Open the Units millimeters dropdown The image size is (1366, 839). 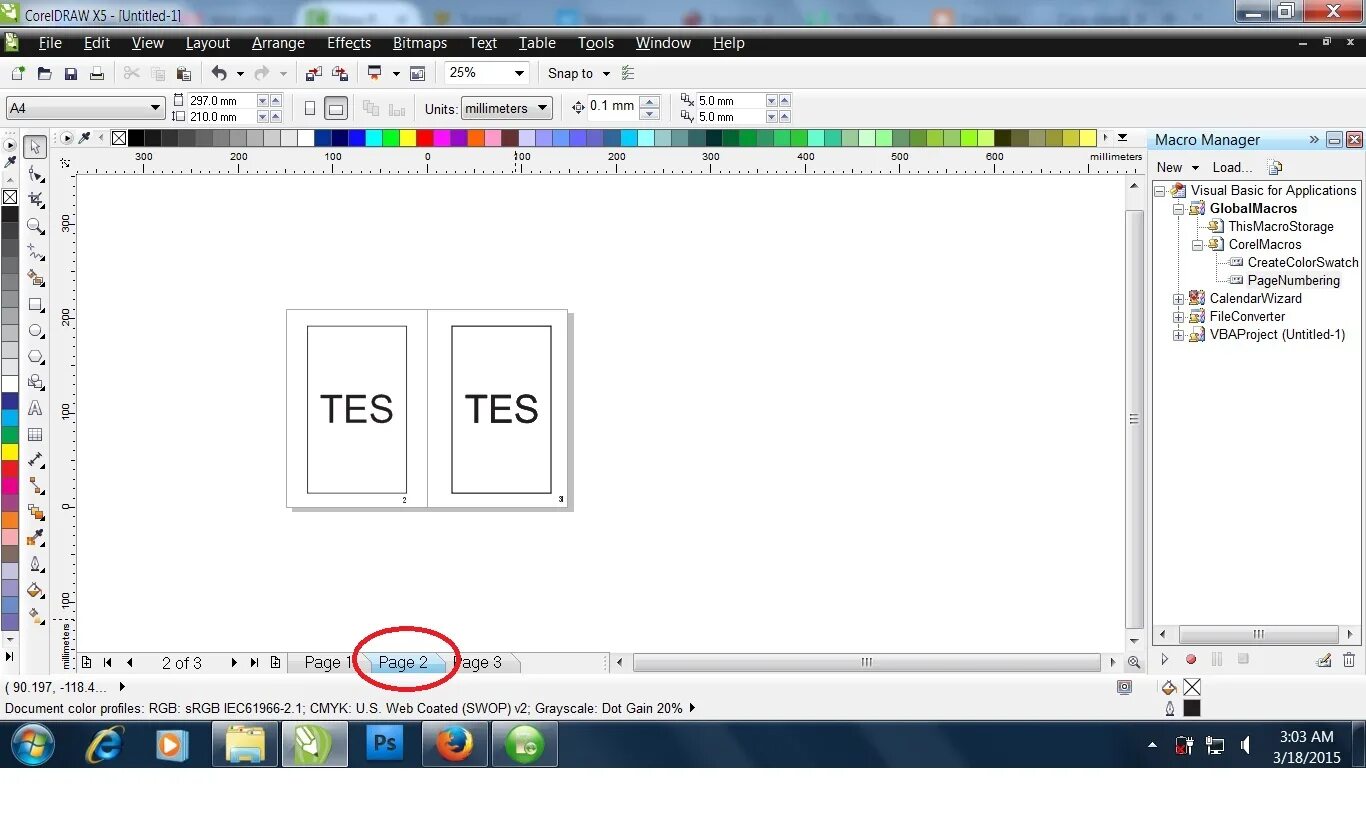543,108
